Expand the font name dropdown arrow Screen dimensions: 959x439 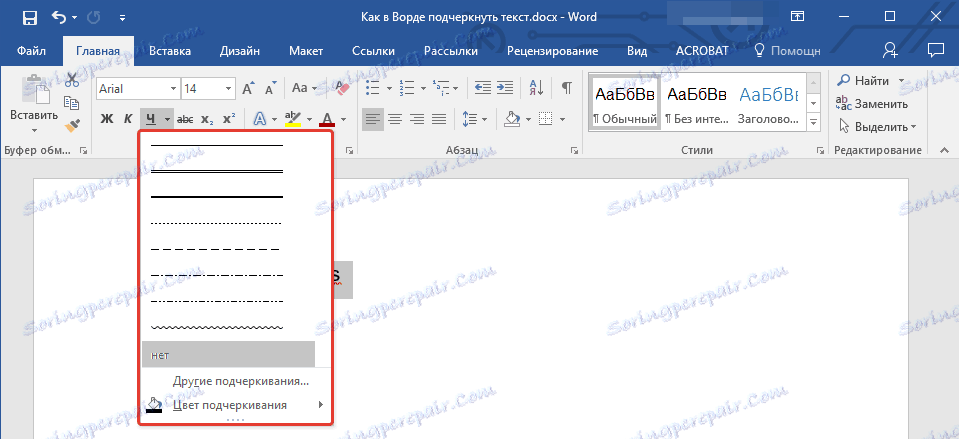pyautogui.click(x=173, y=89)
